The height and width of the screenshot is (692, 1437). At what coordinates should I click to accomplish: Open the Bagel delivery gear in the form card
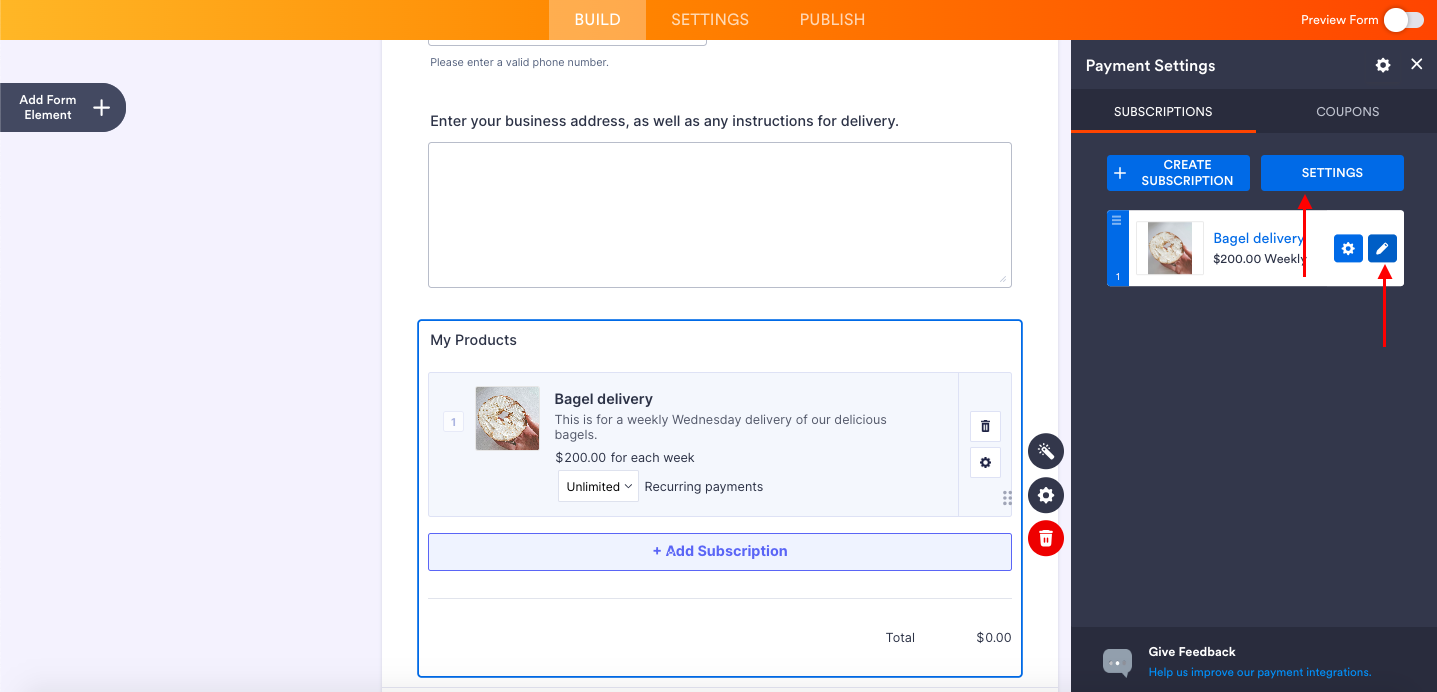point(985,462)
